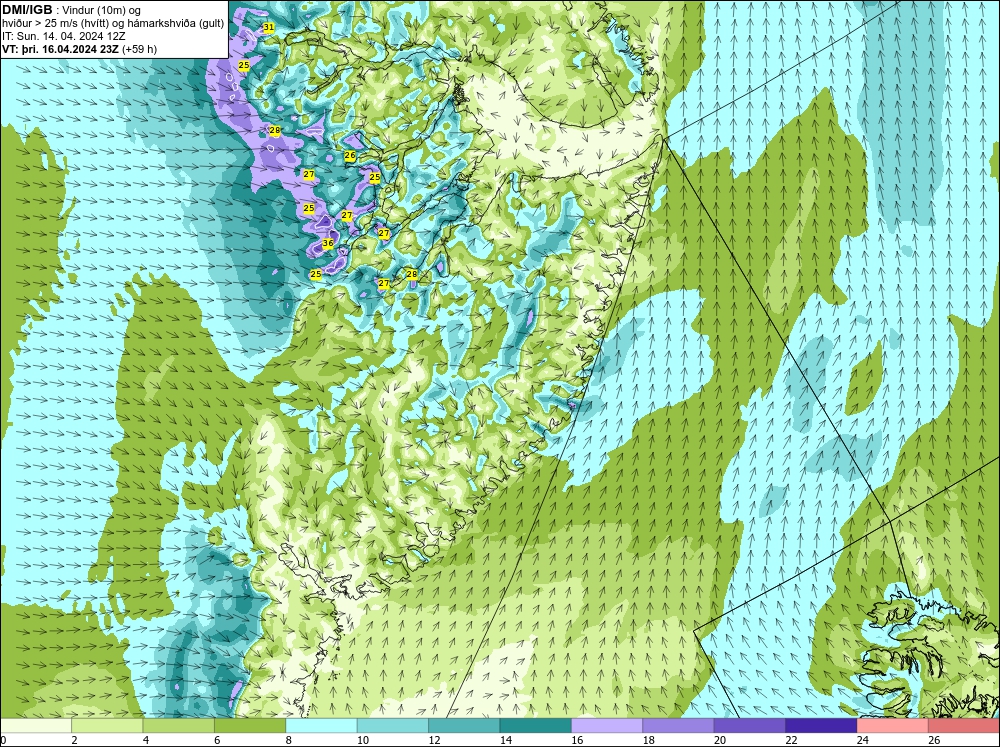Click the legend scale number 18
The image size is (1000, 747).
point(649,740)
